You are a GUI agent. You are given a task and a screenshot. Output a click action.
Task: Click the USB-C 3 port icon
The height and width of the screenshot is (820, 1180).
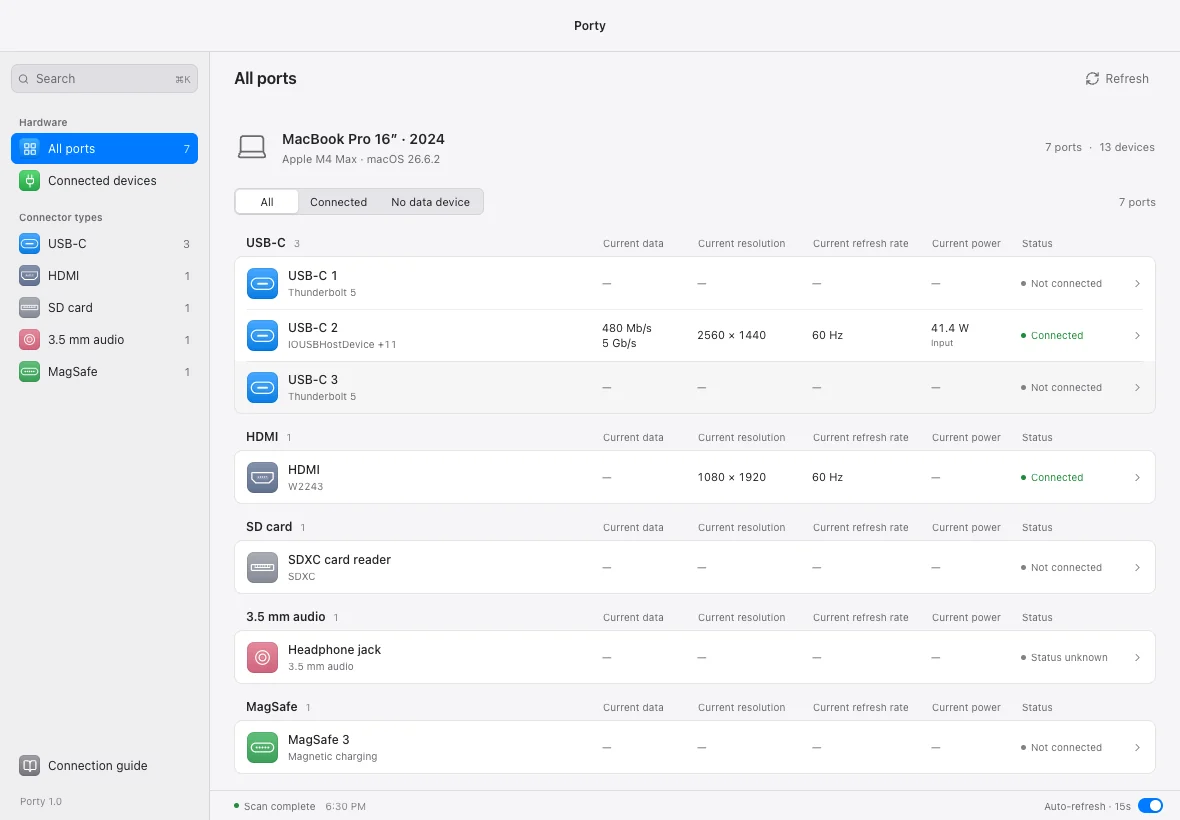263,387
